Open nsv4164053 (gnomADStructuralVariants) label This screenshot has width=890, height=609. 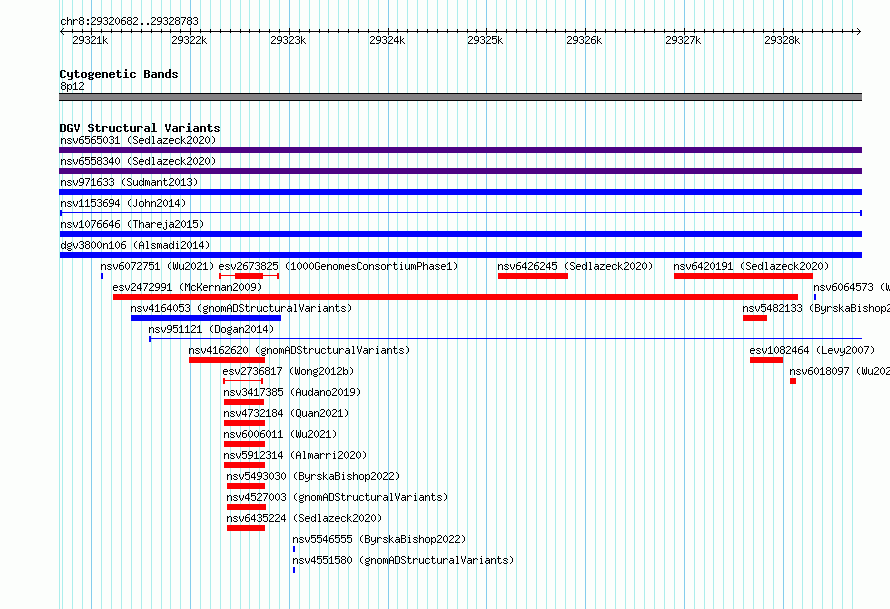pos(241,308)
